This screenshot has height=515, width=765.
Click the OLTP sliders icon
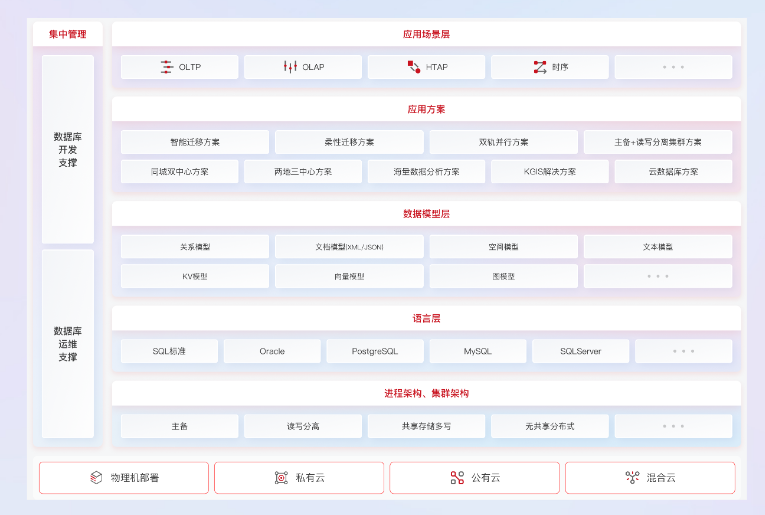167,67
